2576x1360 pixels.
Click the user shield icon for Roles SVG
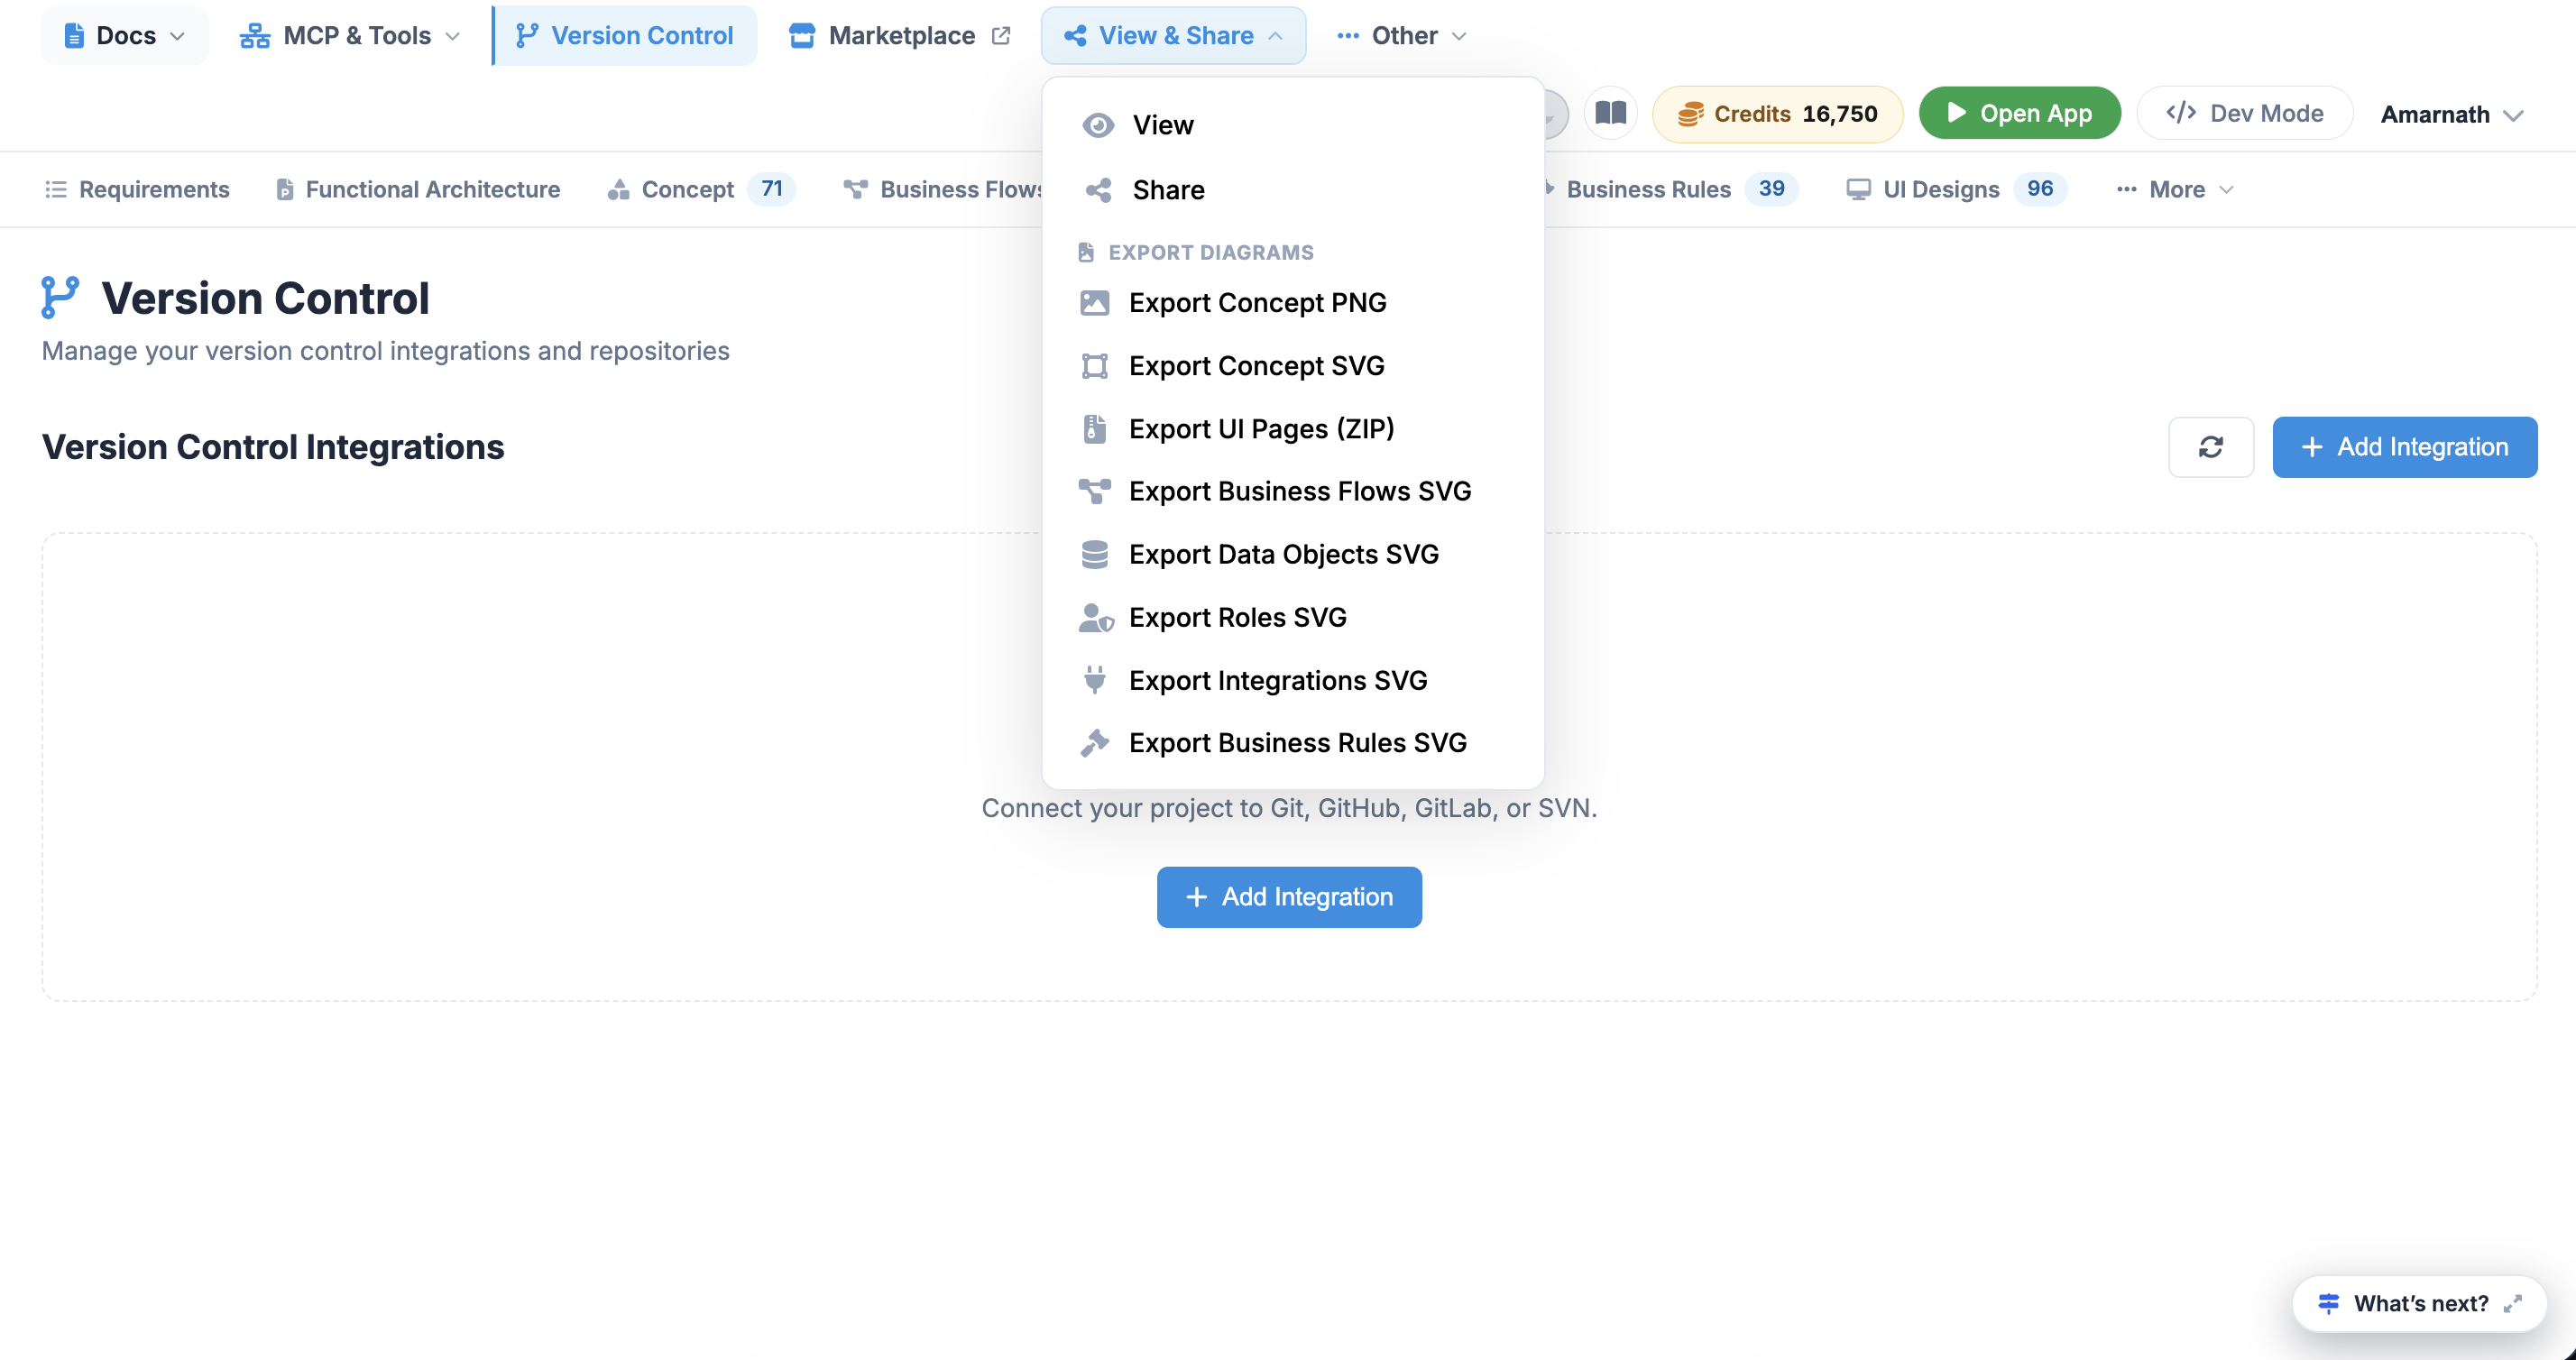1096,618
